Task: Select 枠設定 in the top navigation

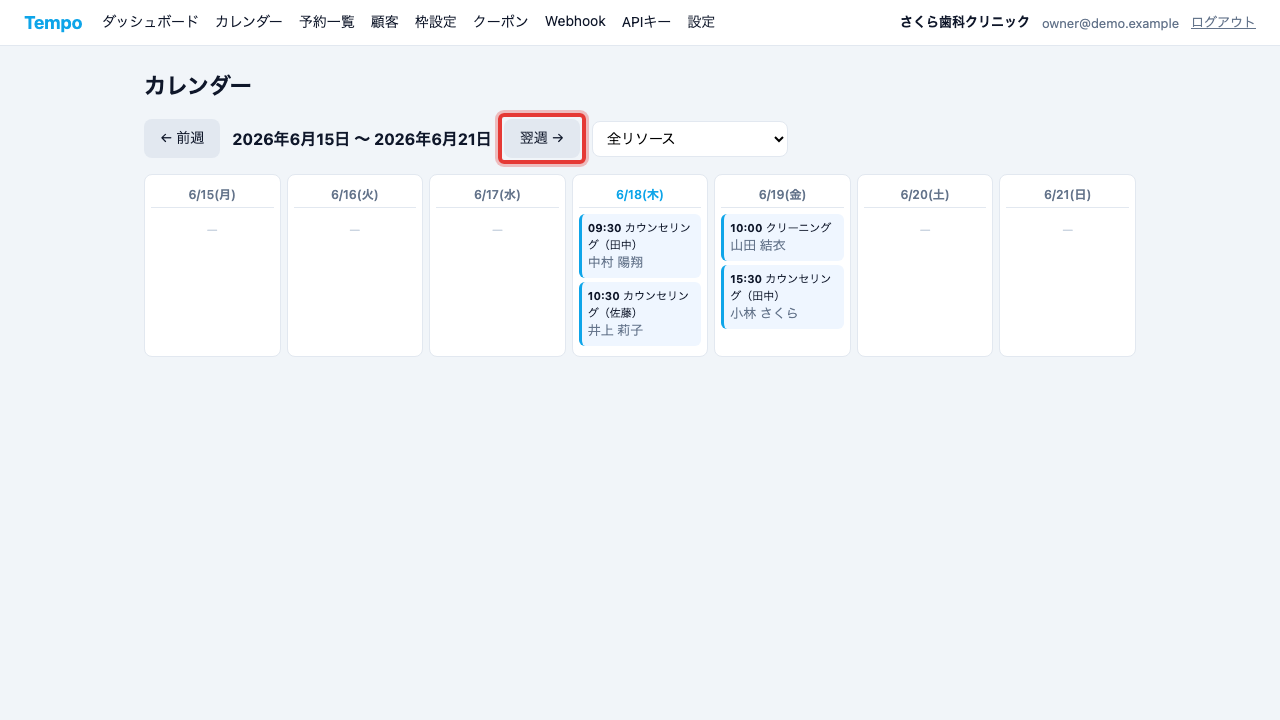Action: 436,22
